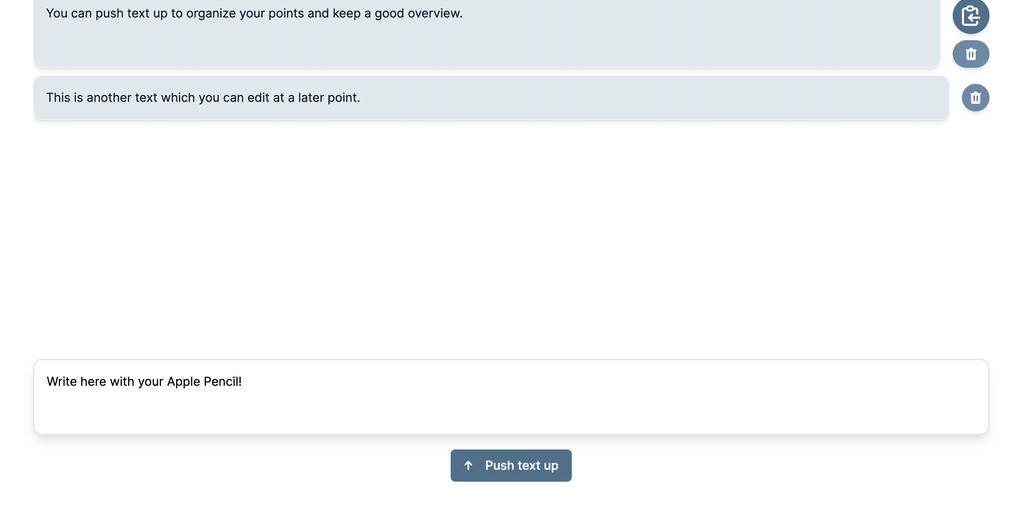Delete the 'This is another text' note
The image size is (1024, 512).
pos(975,98)
